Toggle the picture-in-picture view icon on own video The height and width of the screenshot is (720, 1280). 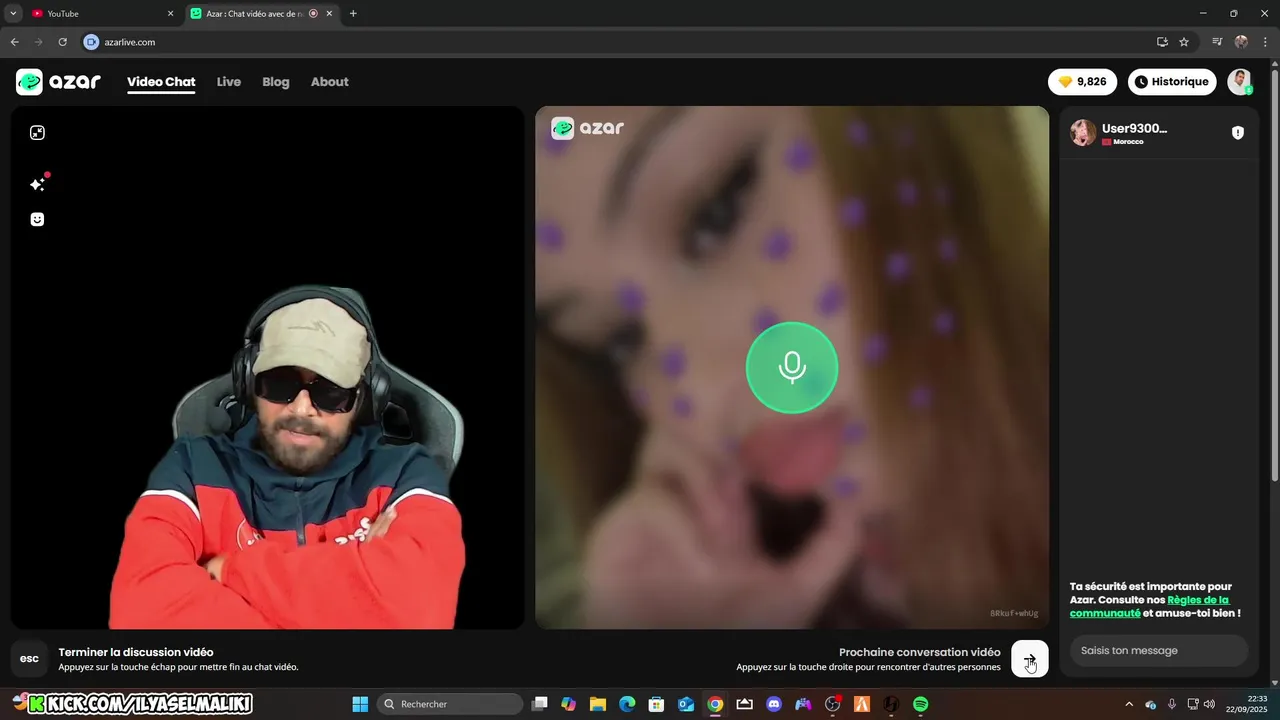pos(37,133)
